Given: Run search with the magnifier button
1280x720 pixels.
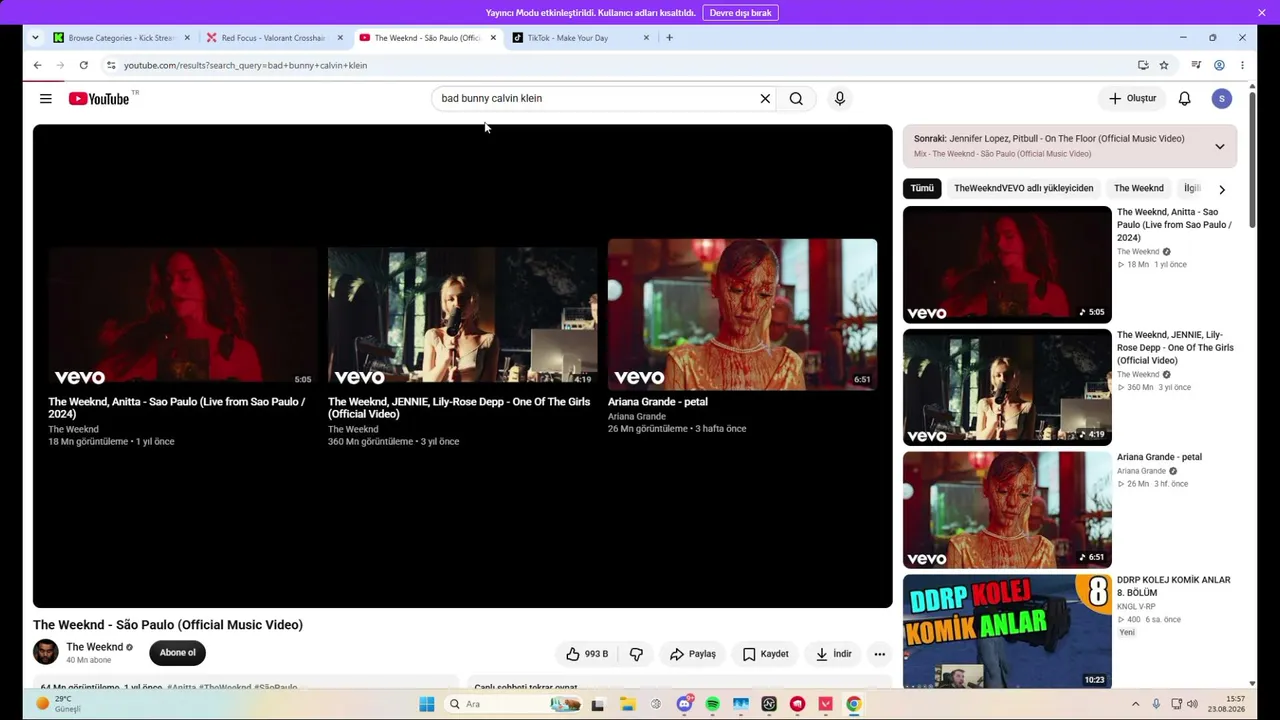Looking at the screenshot, I should [x=796, y=98].
